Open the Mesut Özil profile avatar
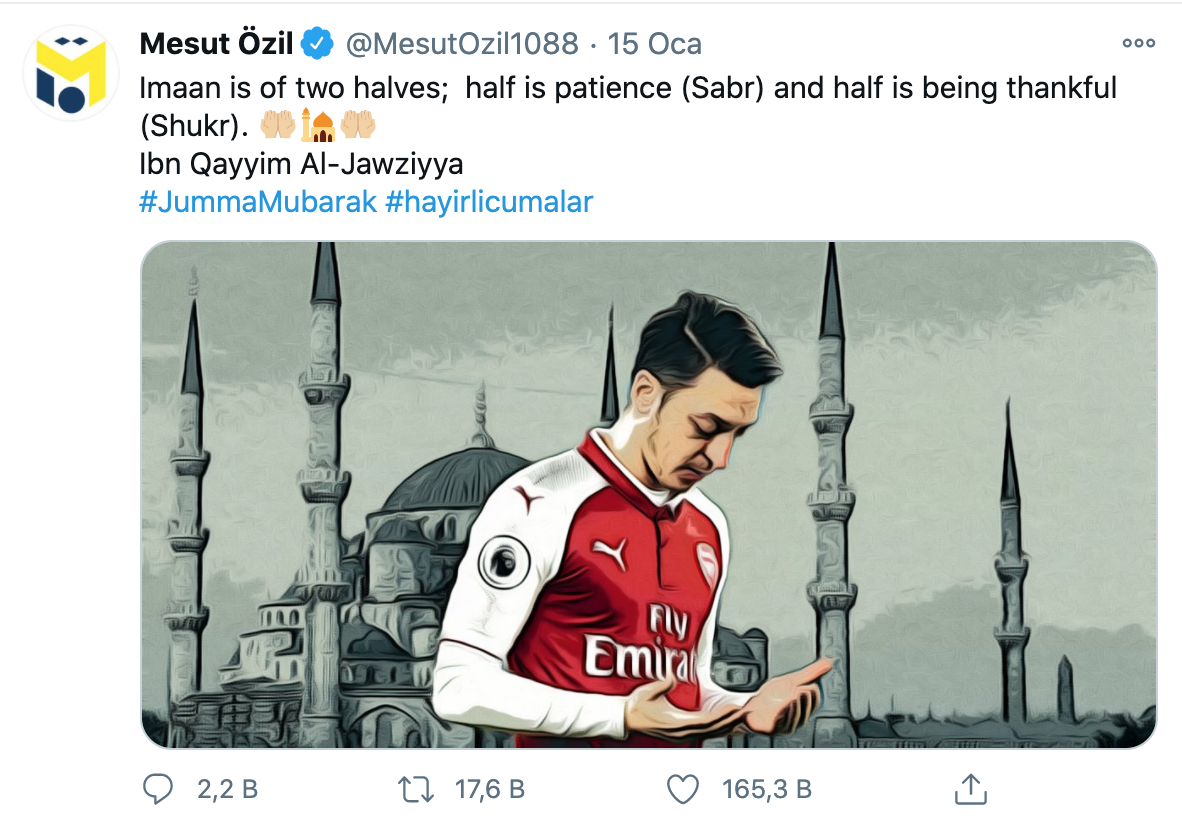Screen dimensions: 1182x824 point(71,73)
